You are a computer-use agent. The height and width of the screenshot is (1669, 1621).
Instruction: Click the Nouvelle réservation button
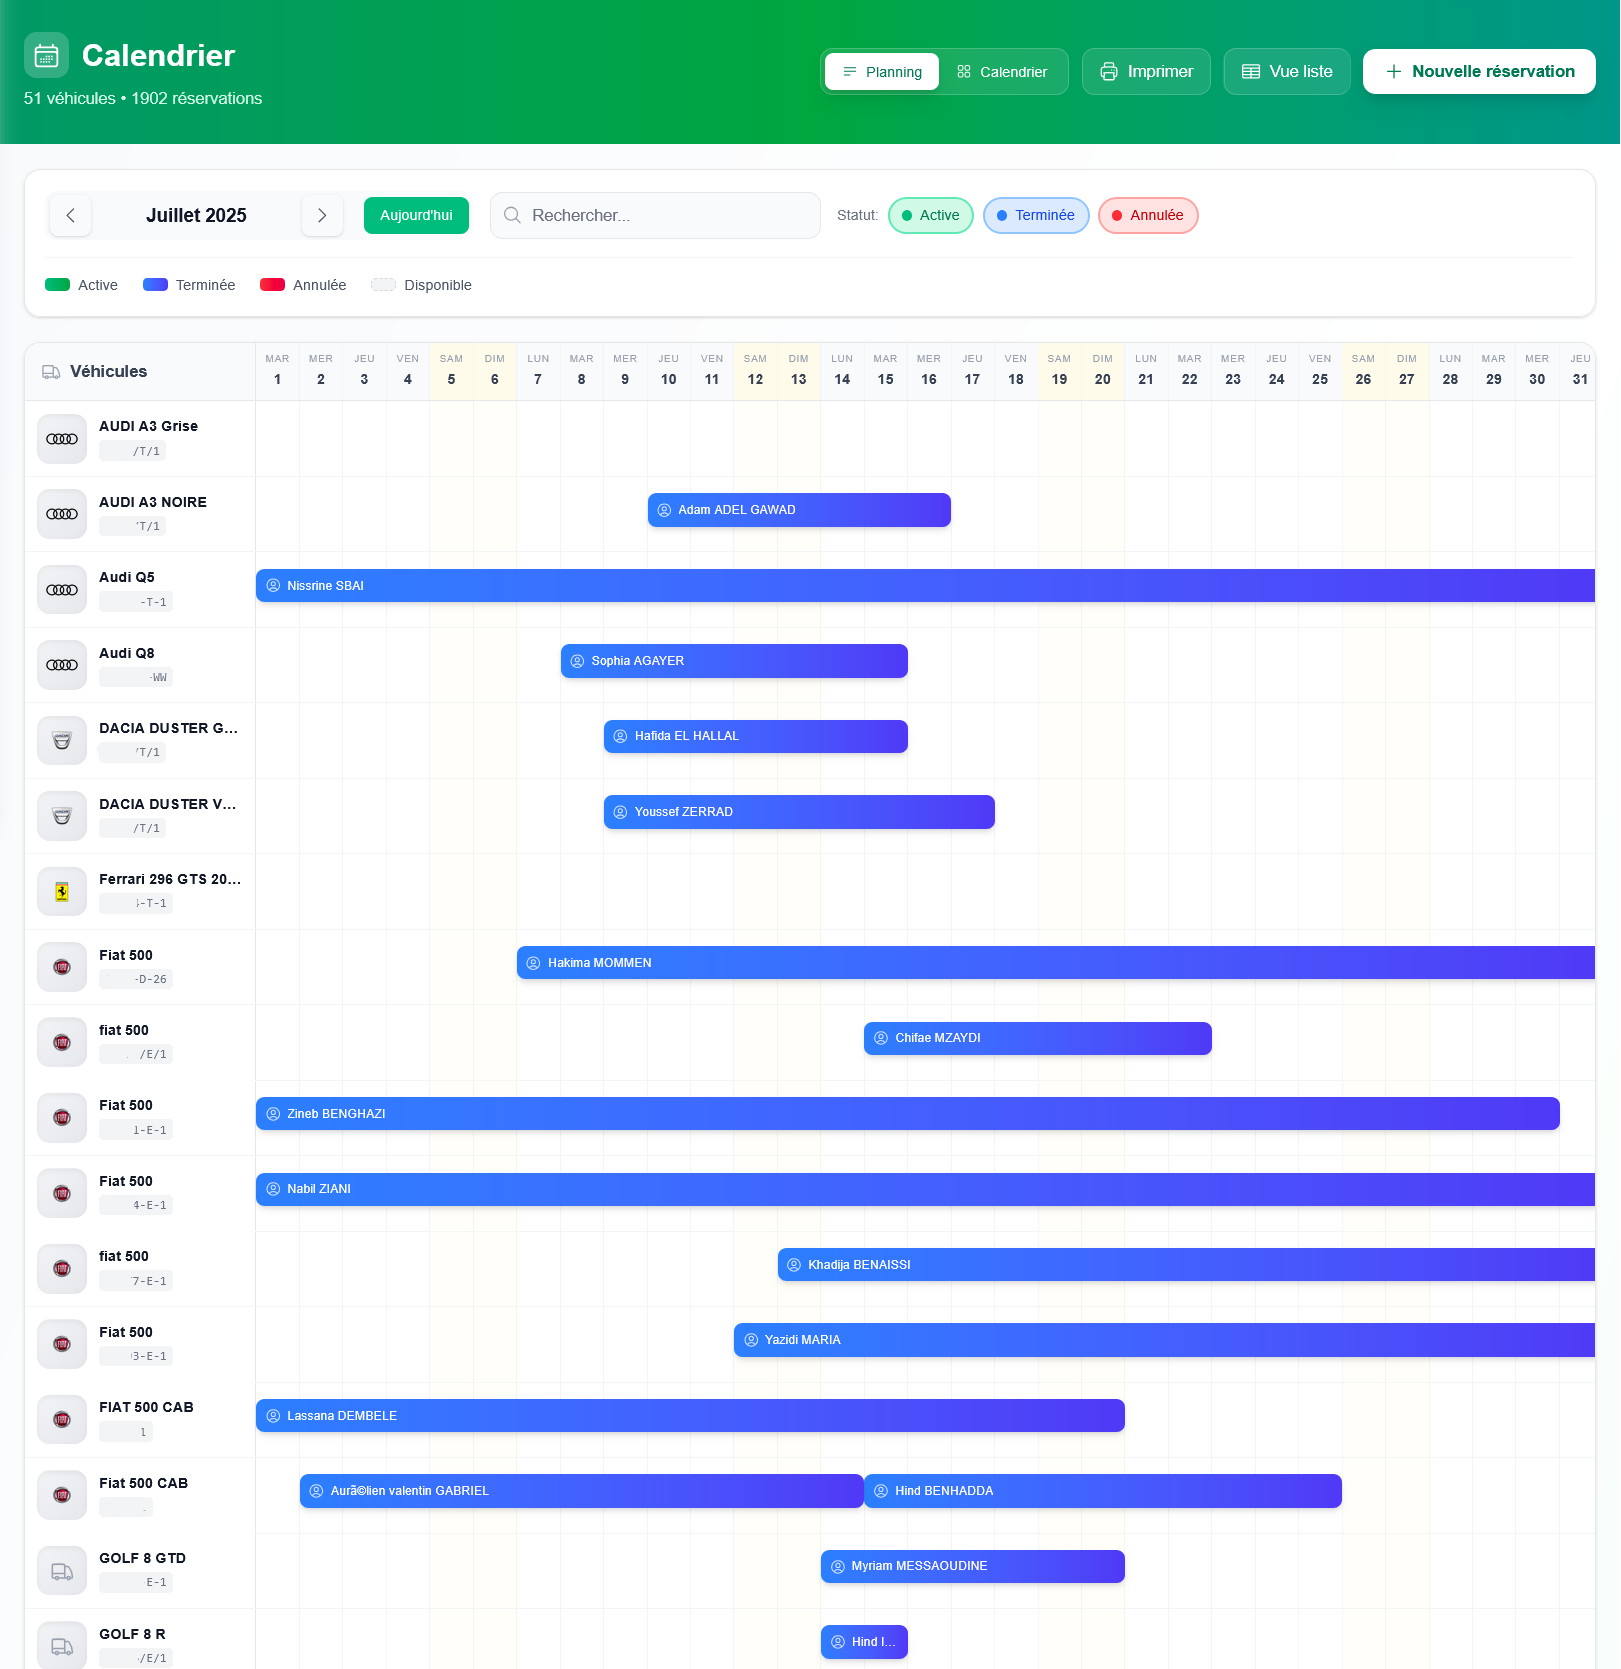coord(1478,71)
